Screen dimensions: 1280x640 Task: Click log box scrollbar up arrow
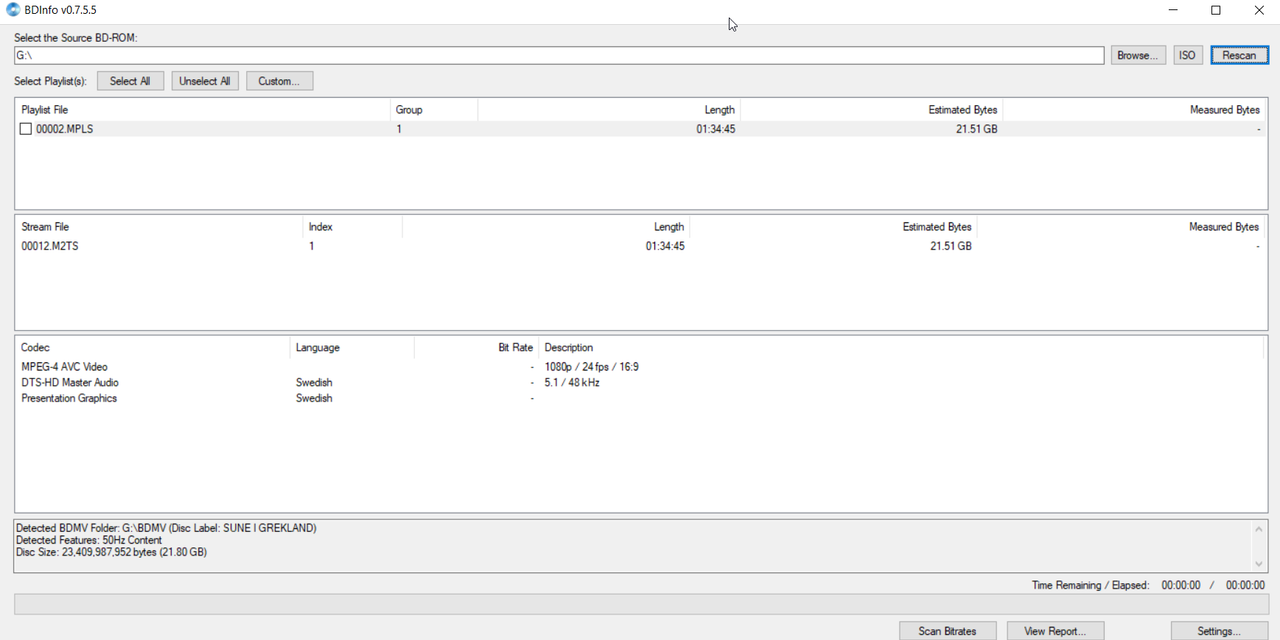click(x=1259, y=528)
